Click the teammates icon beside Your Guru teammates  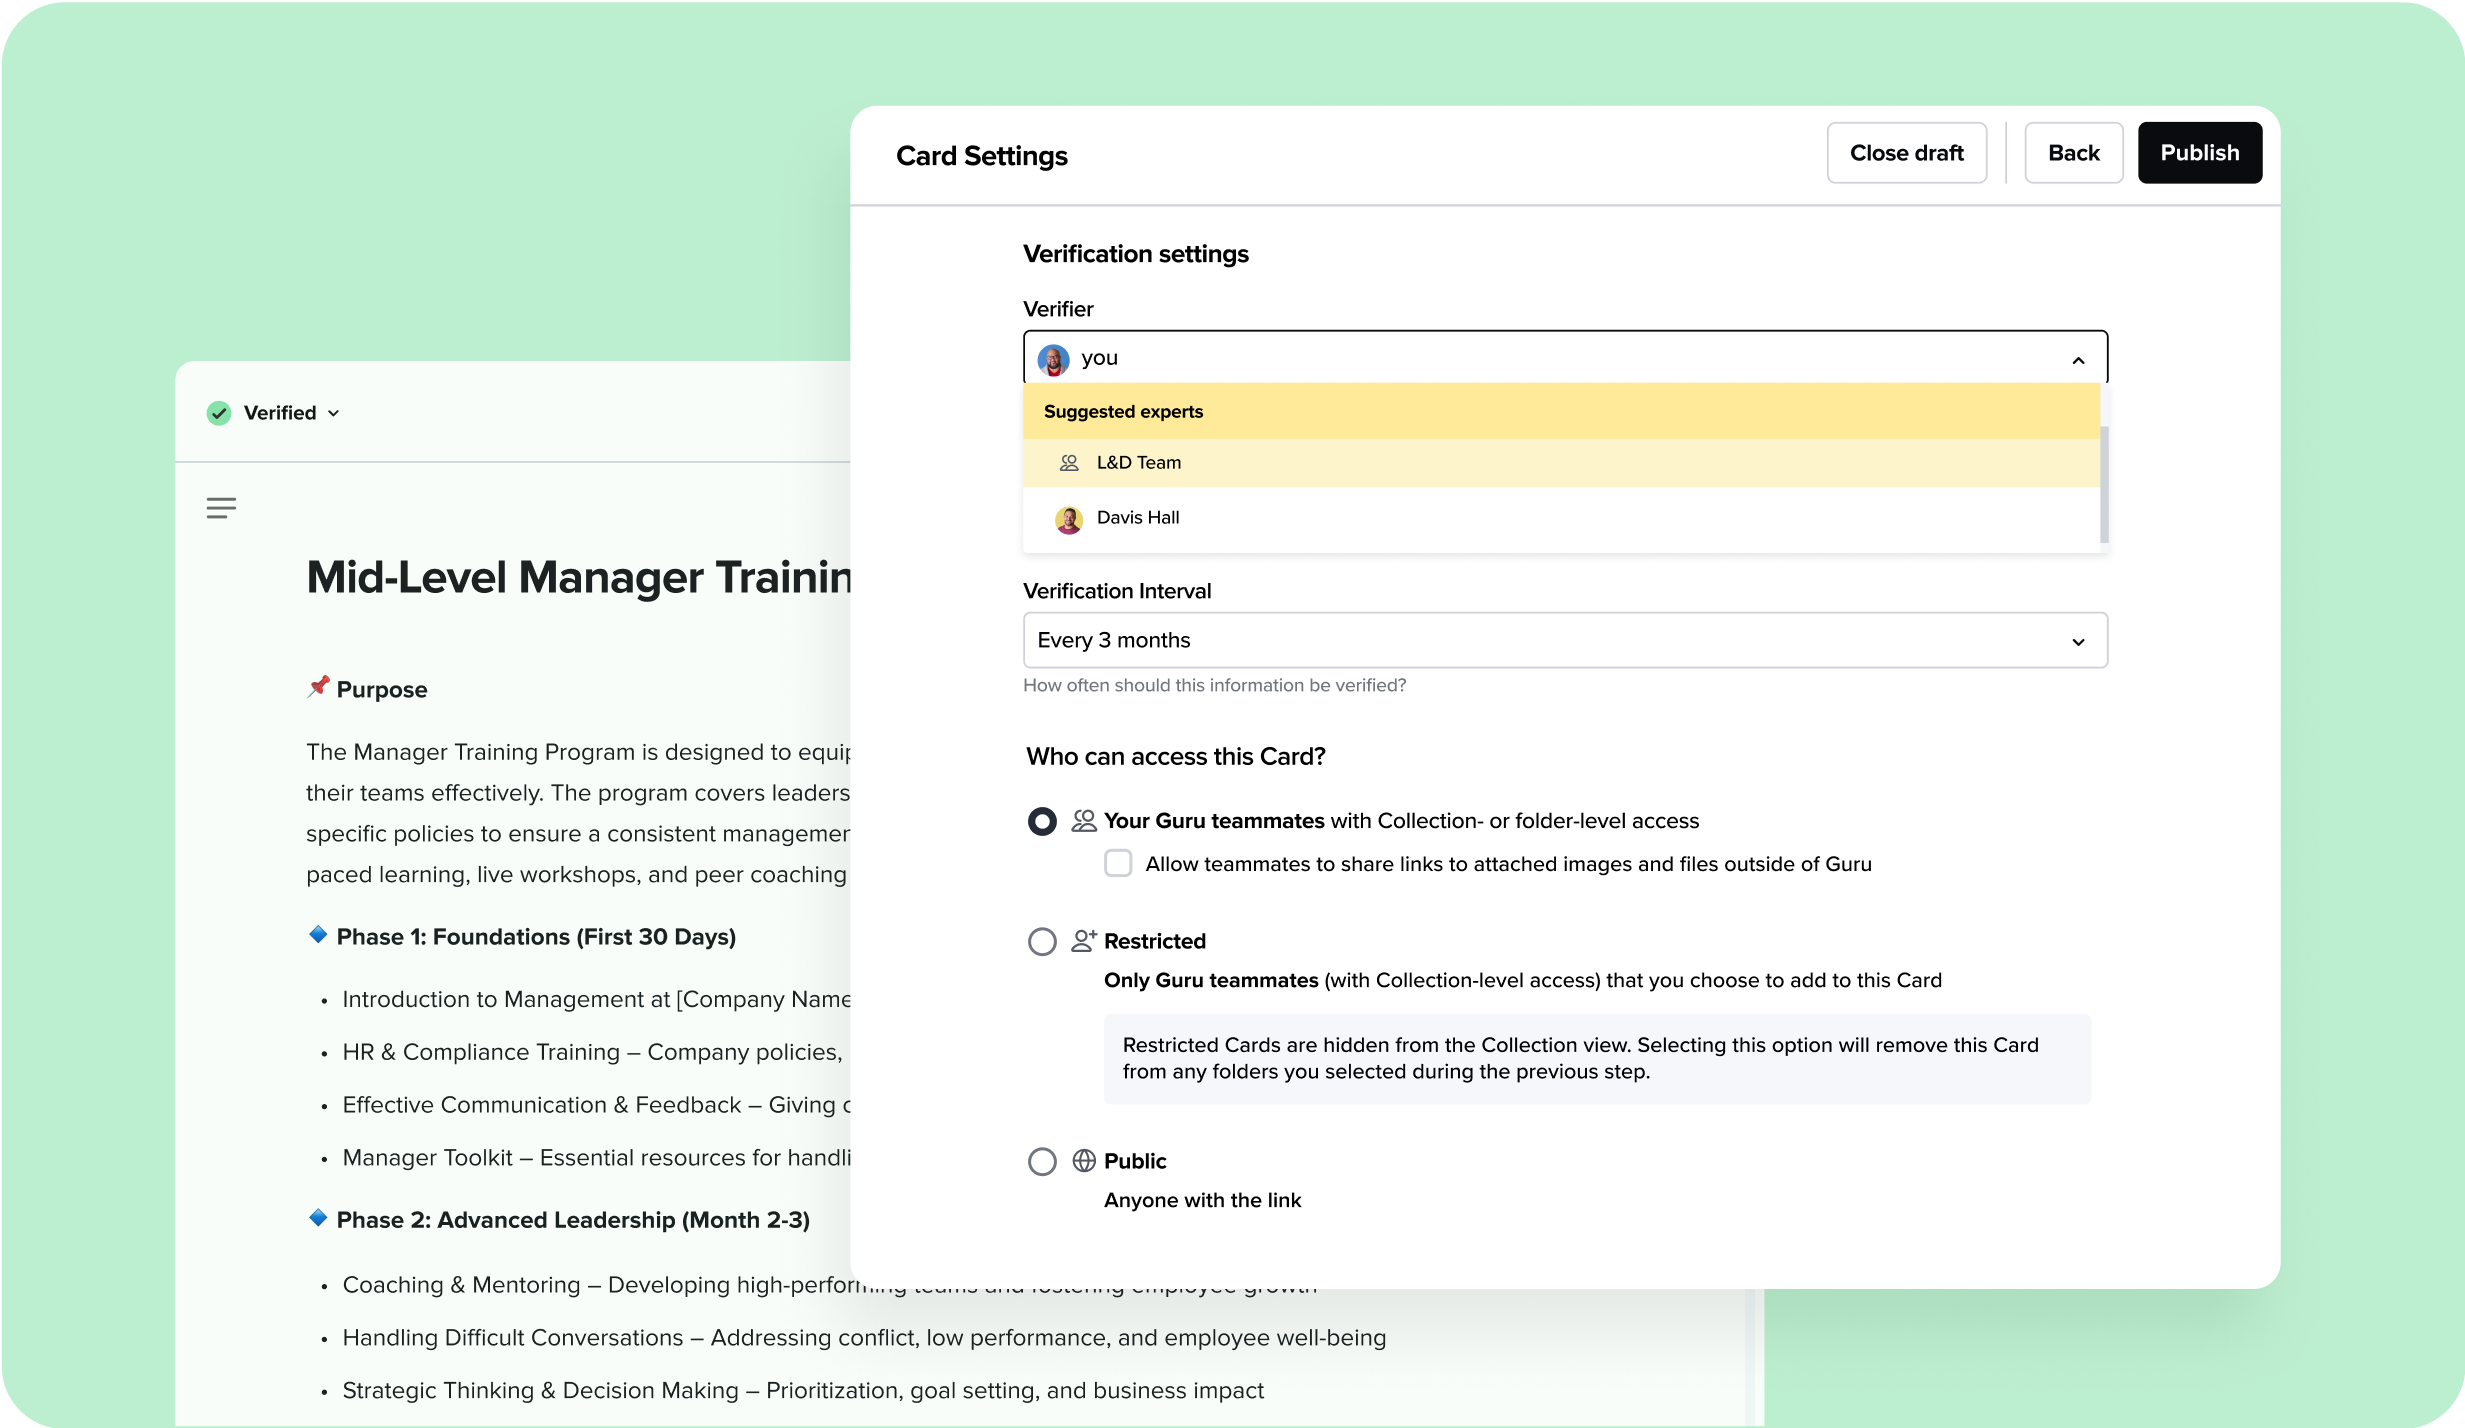(1084, 821)
